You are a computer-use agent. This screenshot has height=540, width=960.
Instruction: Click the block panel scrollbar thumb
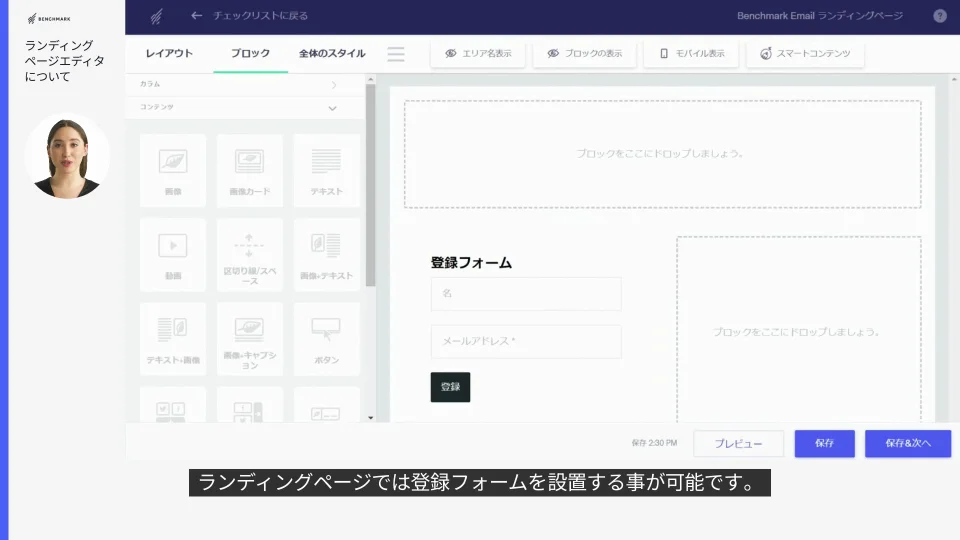tap(370, 186)
